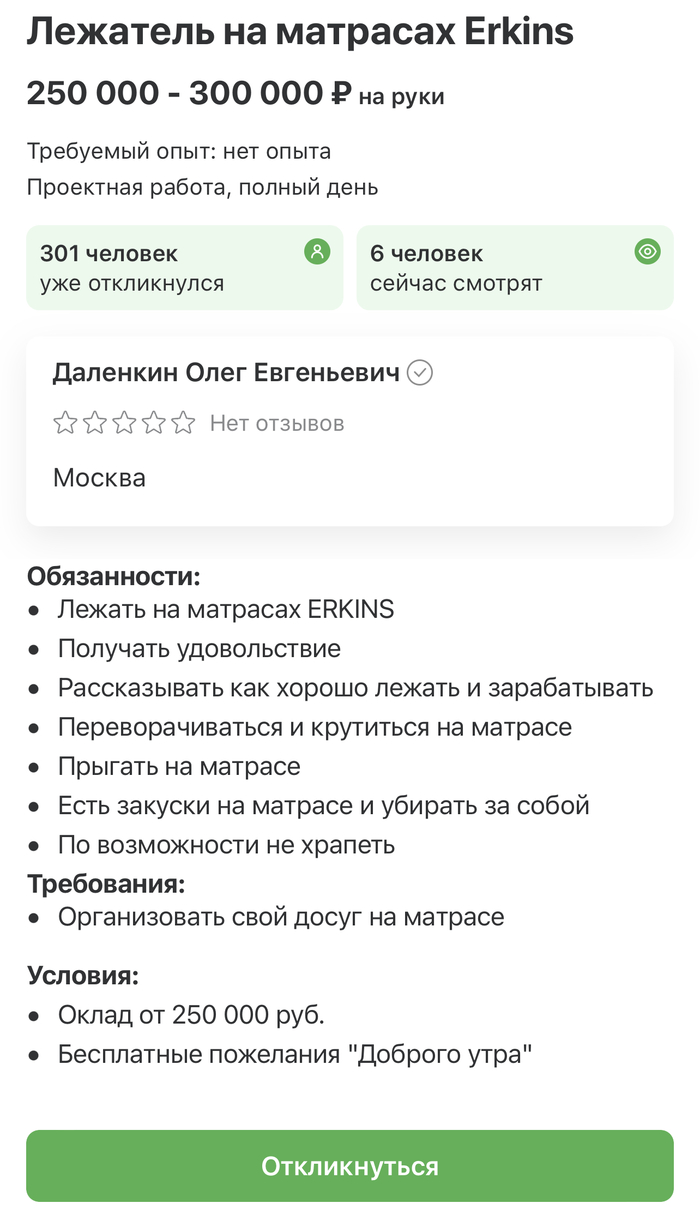
Task: Click the job title Лежатель на матрасах Erkins
Action: pyautogui.click(x=300, y=33)
